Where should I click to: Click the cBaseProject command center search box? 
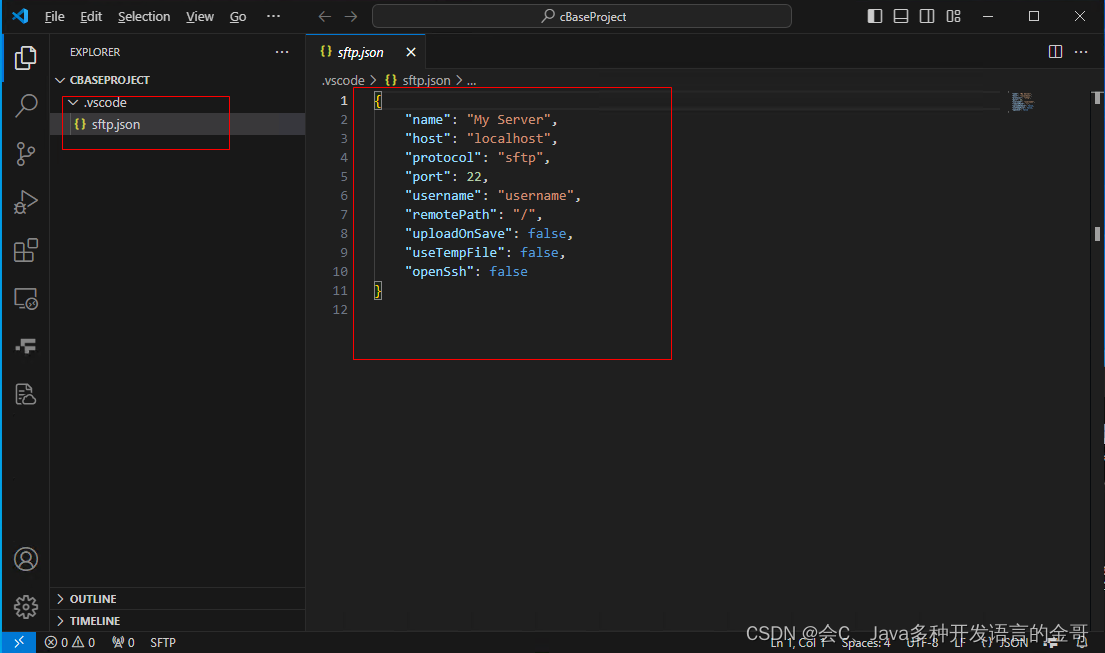point(580,16)
